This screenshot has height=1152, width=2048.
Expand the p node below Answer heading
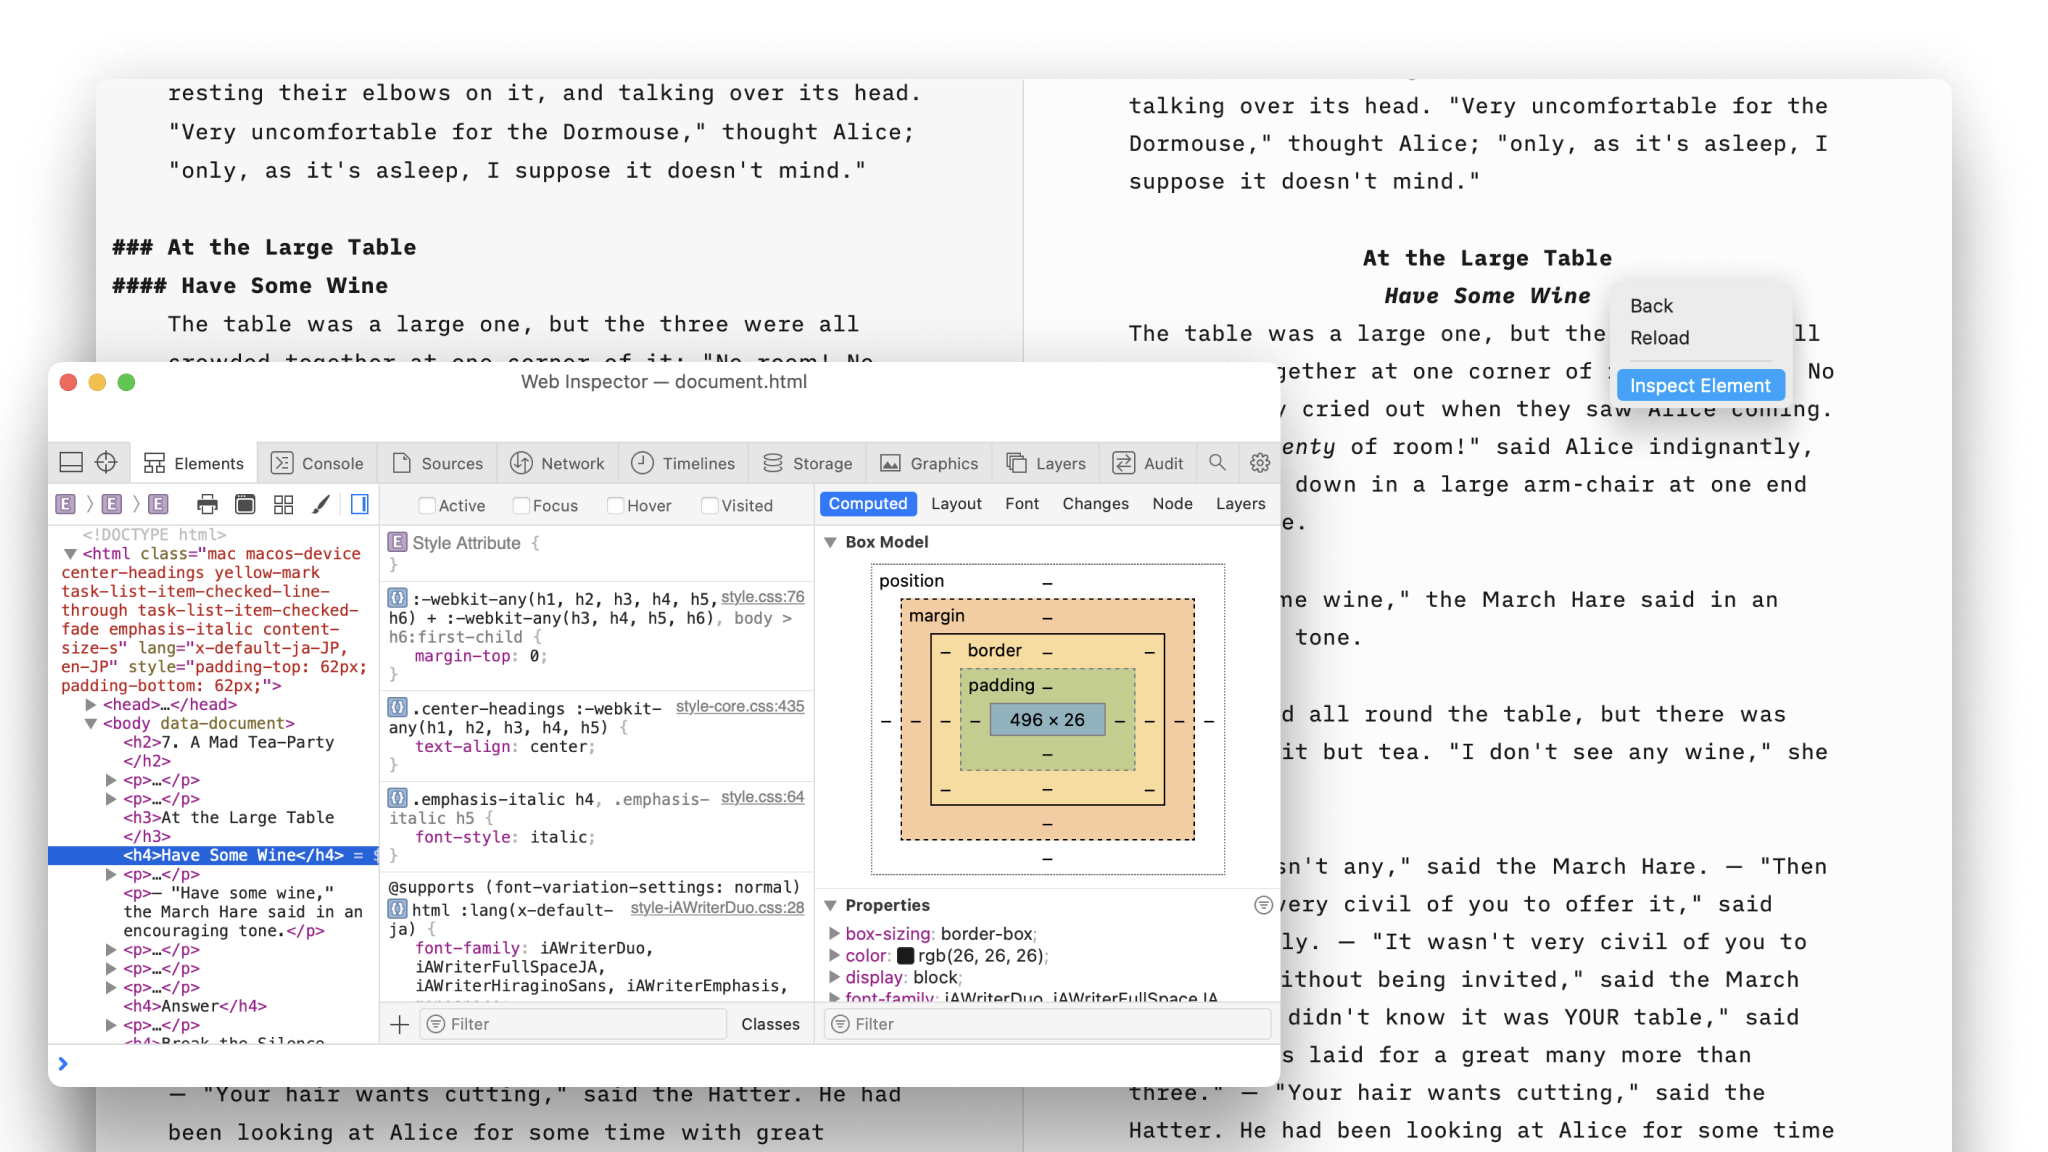(x=111, y=1025)
